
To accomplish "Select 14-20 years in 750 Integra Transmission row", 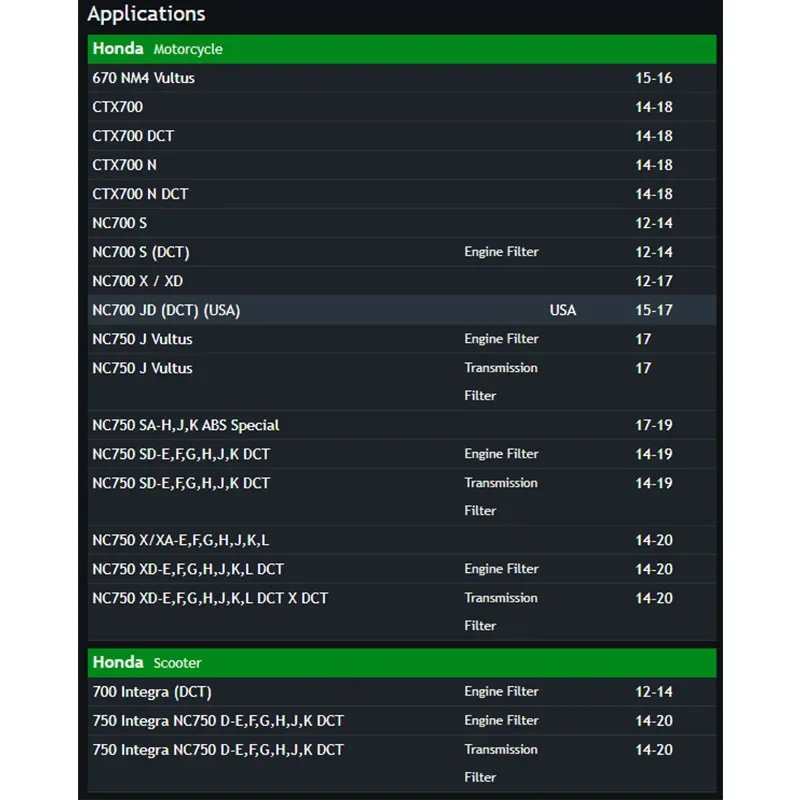I will pyautogui.click(x=654, y=751).
